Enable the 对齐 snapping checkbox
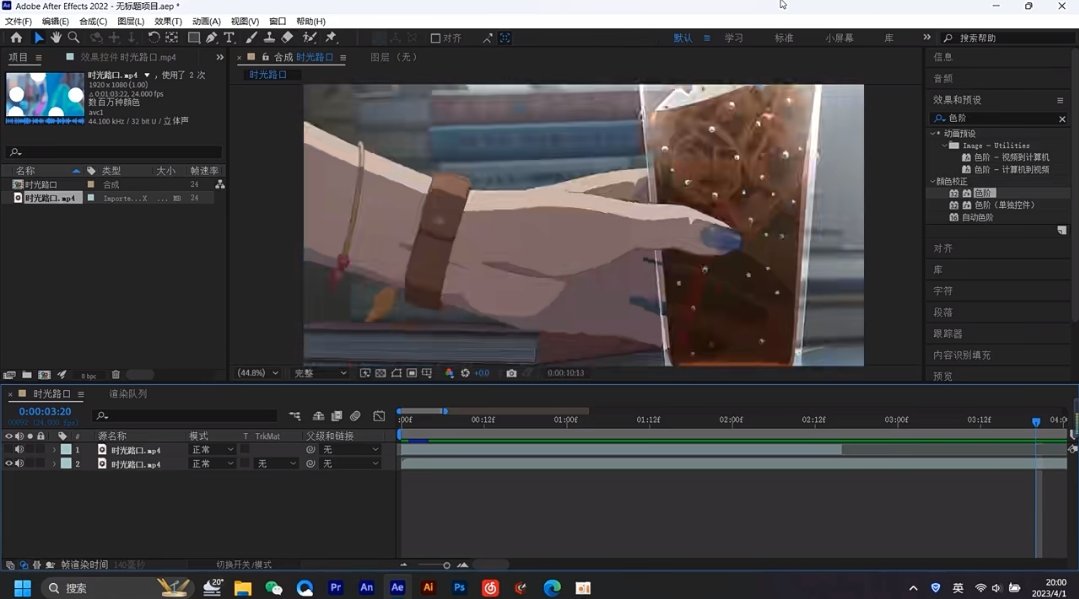Viewport: 1079px width, 599px height. pyautogui.click(x=436, y=38)
